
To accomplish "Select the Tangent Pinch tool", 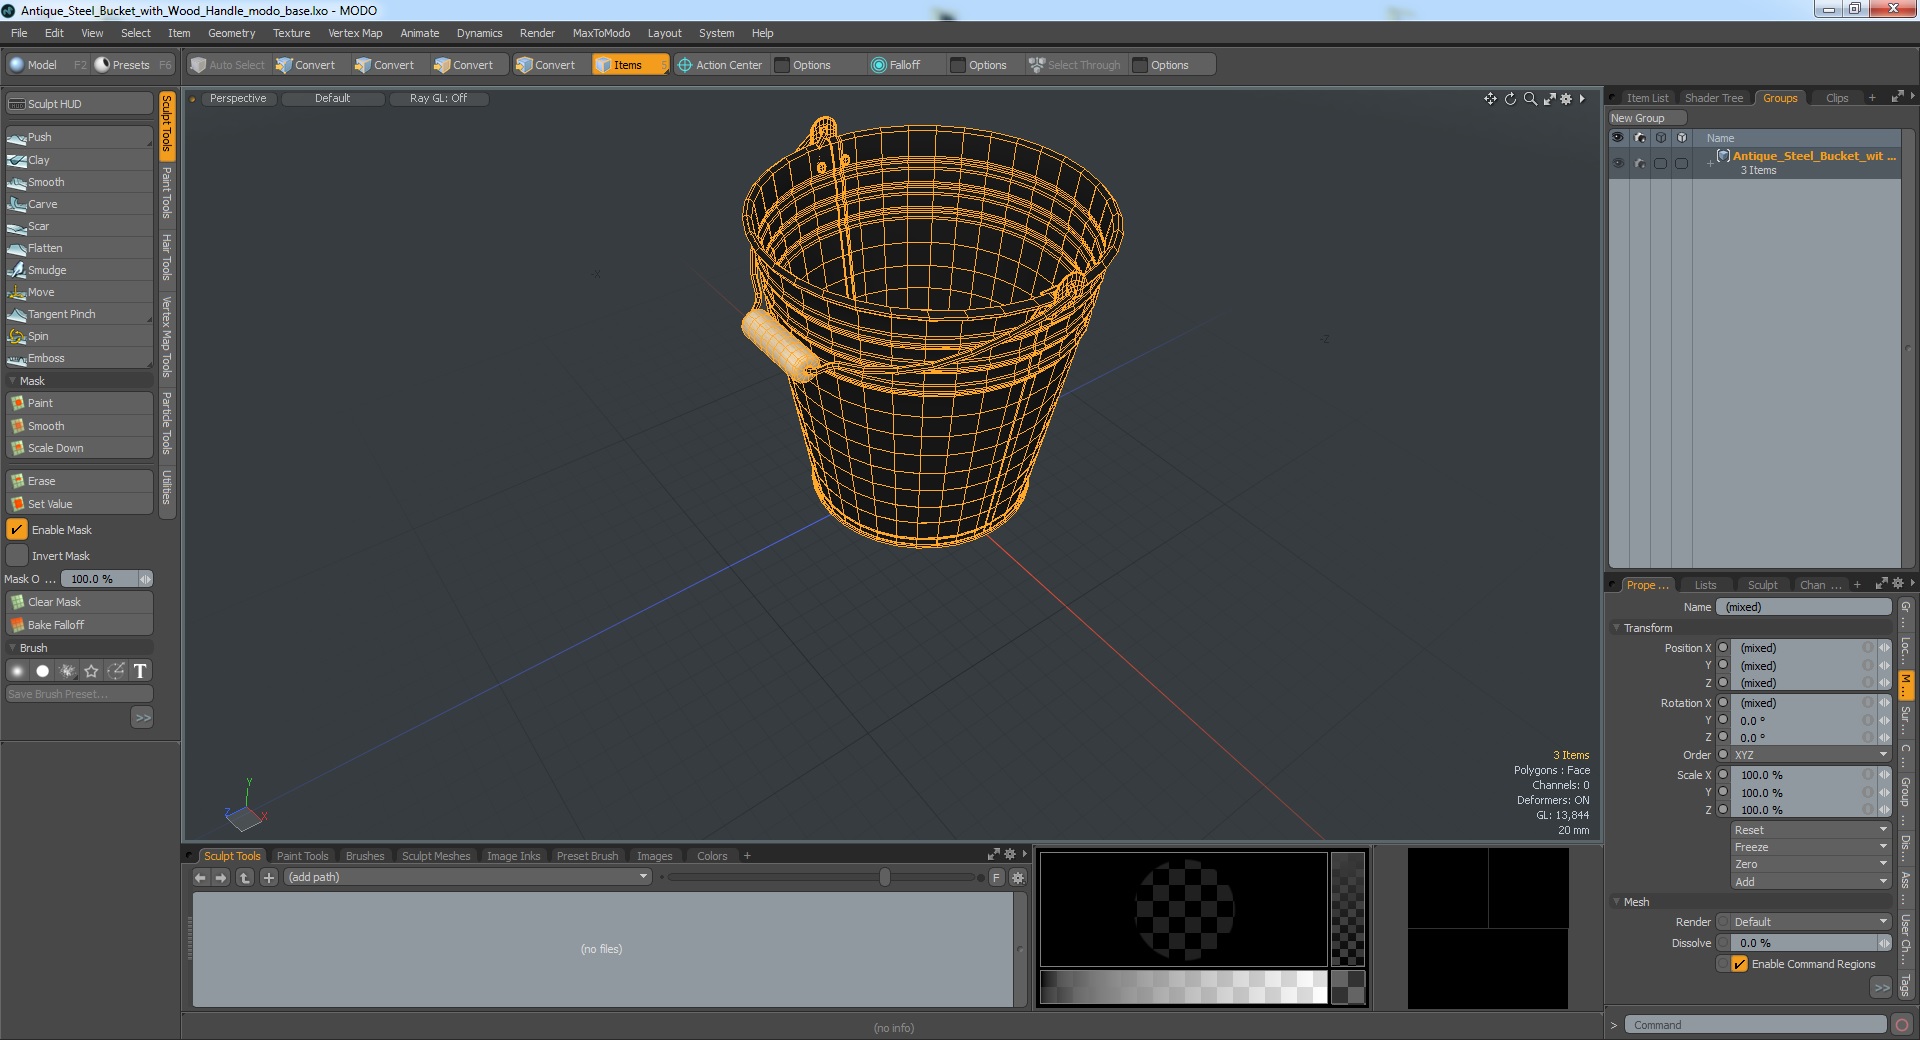I will (x=79, y=314).
